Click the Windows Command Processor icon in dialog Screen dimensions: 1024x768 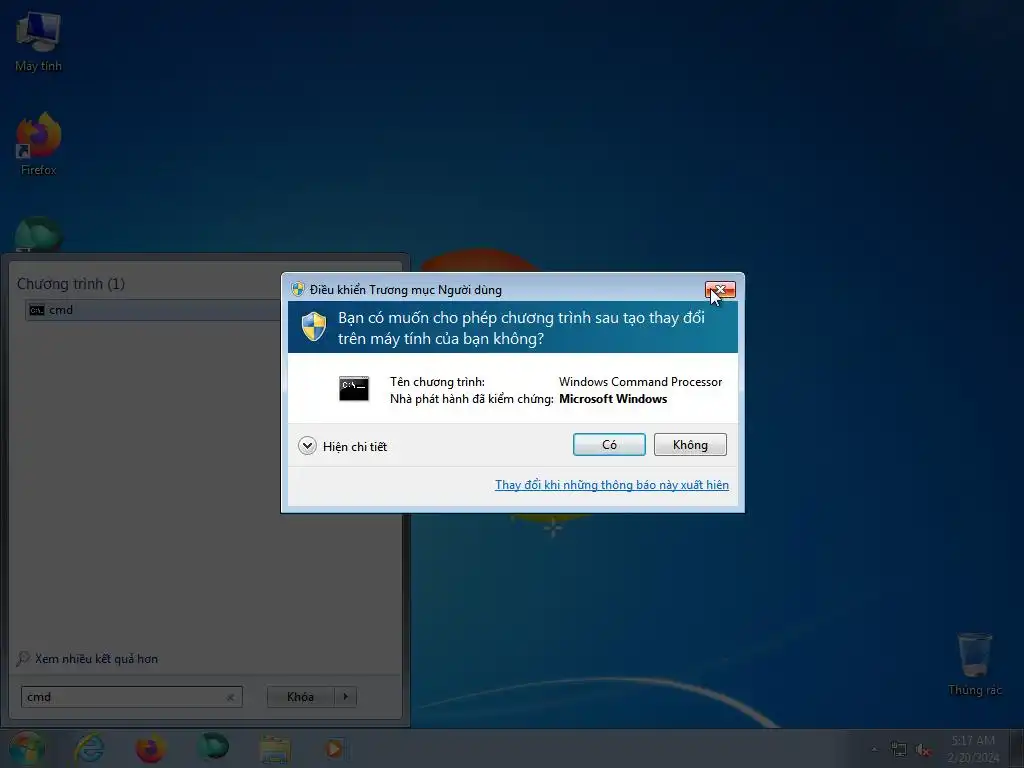click(354, 389)
